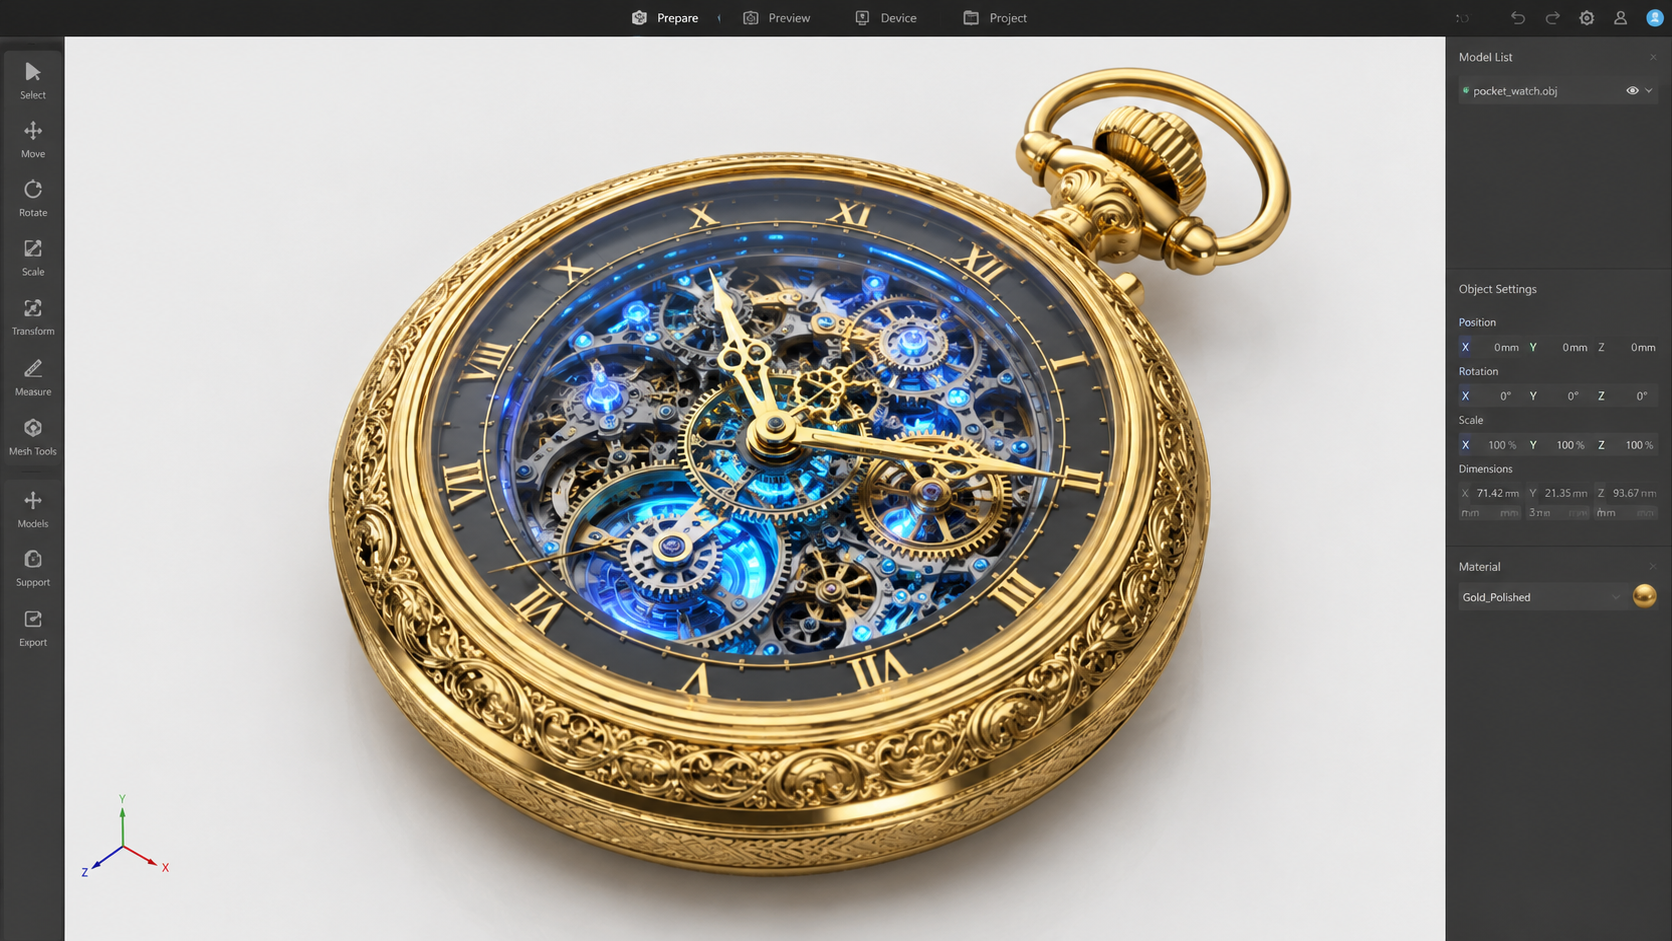Close the Model List panel
This screenshot has height=941, width=1672.
click(1653, 57)
